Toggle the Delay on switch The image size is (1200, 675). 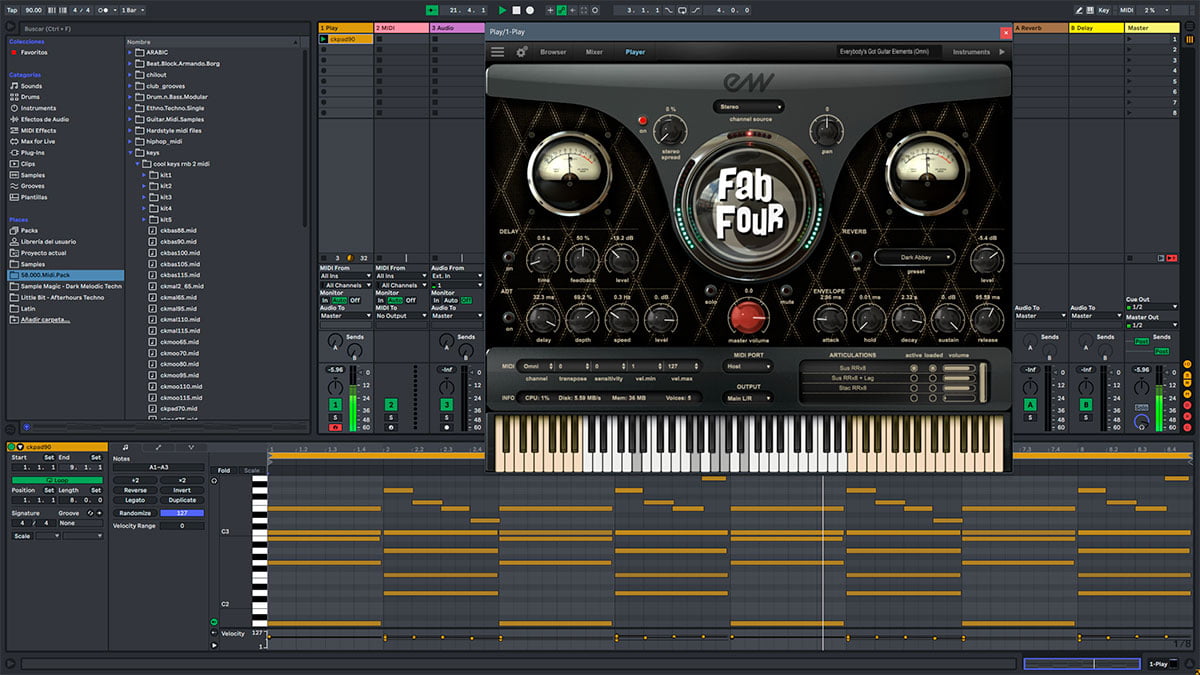tap(509, 259)
